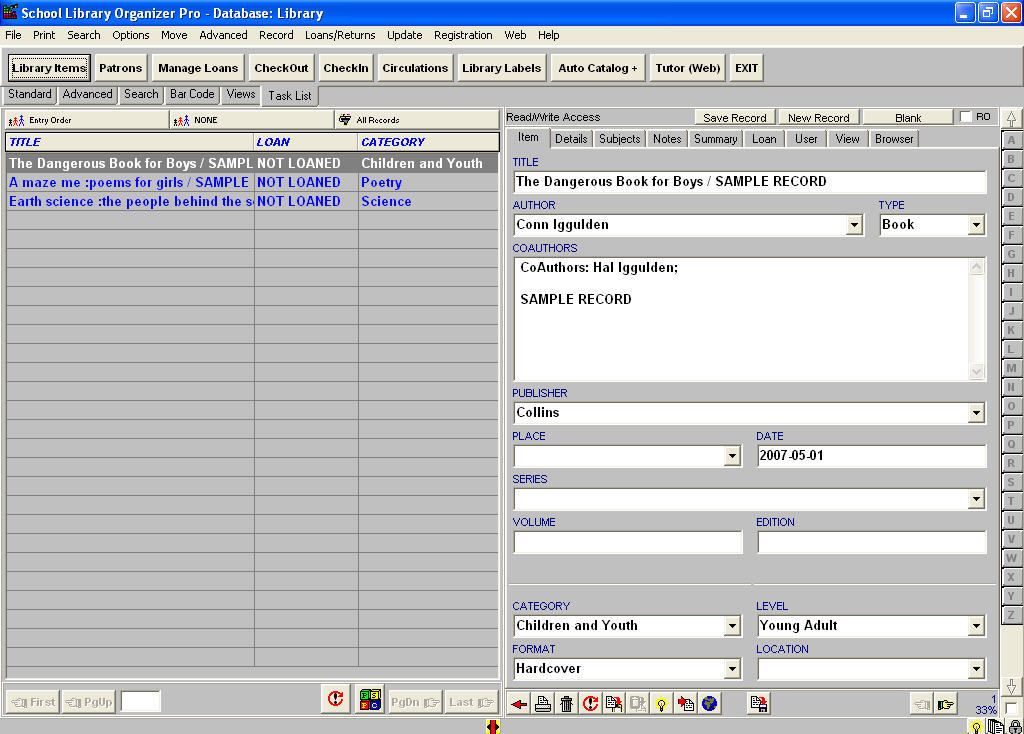Open the Print record icon

click(542, 703)
